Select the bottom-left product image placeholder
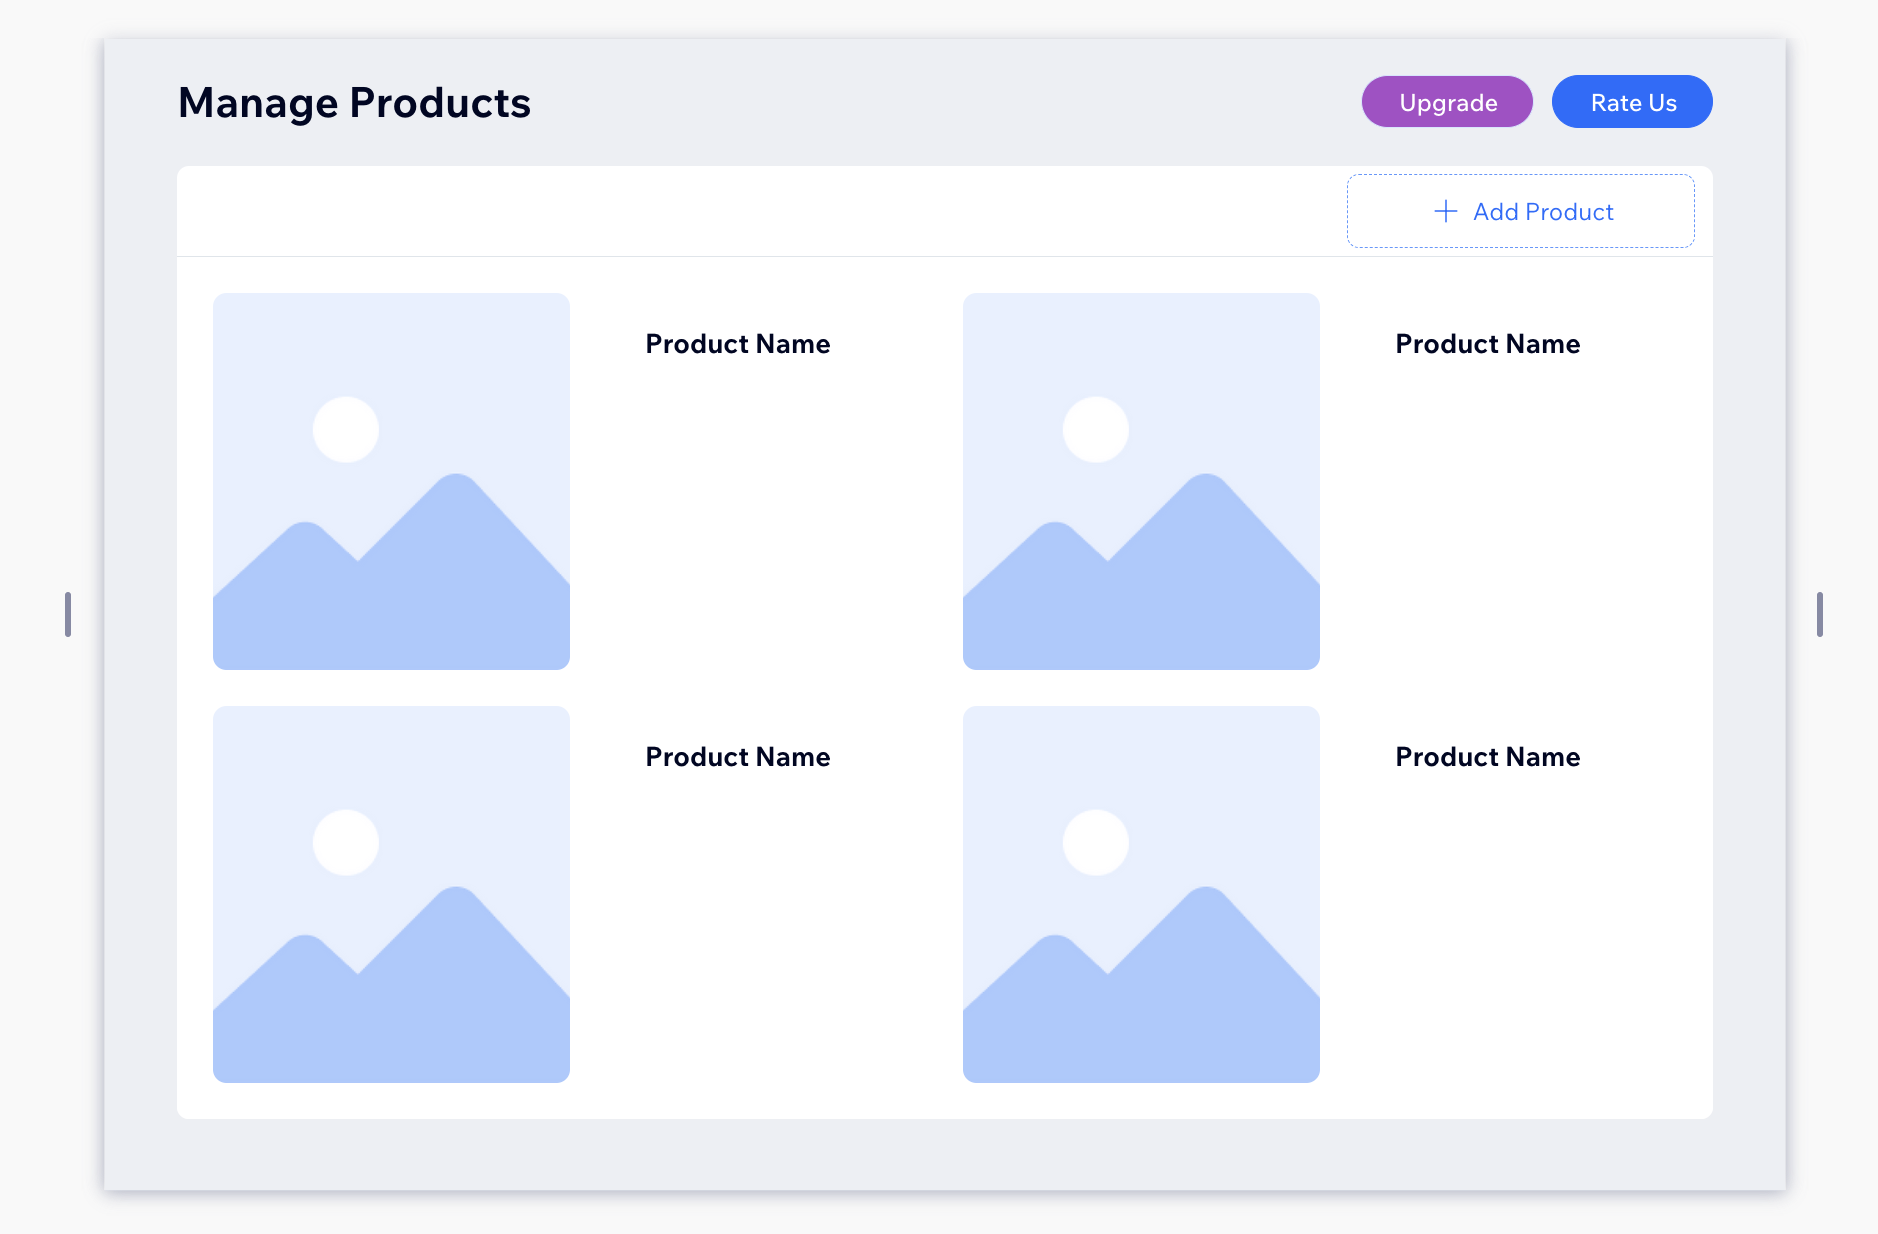The width and height of the screenshot is (1878, 1234). [391, 894]
